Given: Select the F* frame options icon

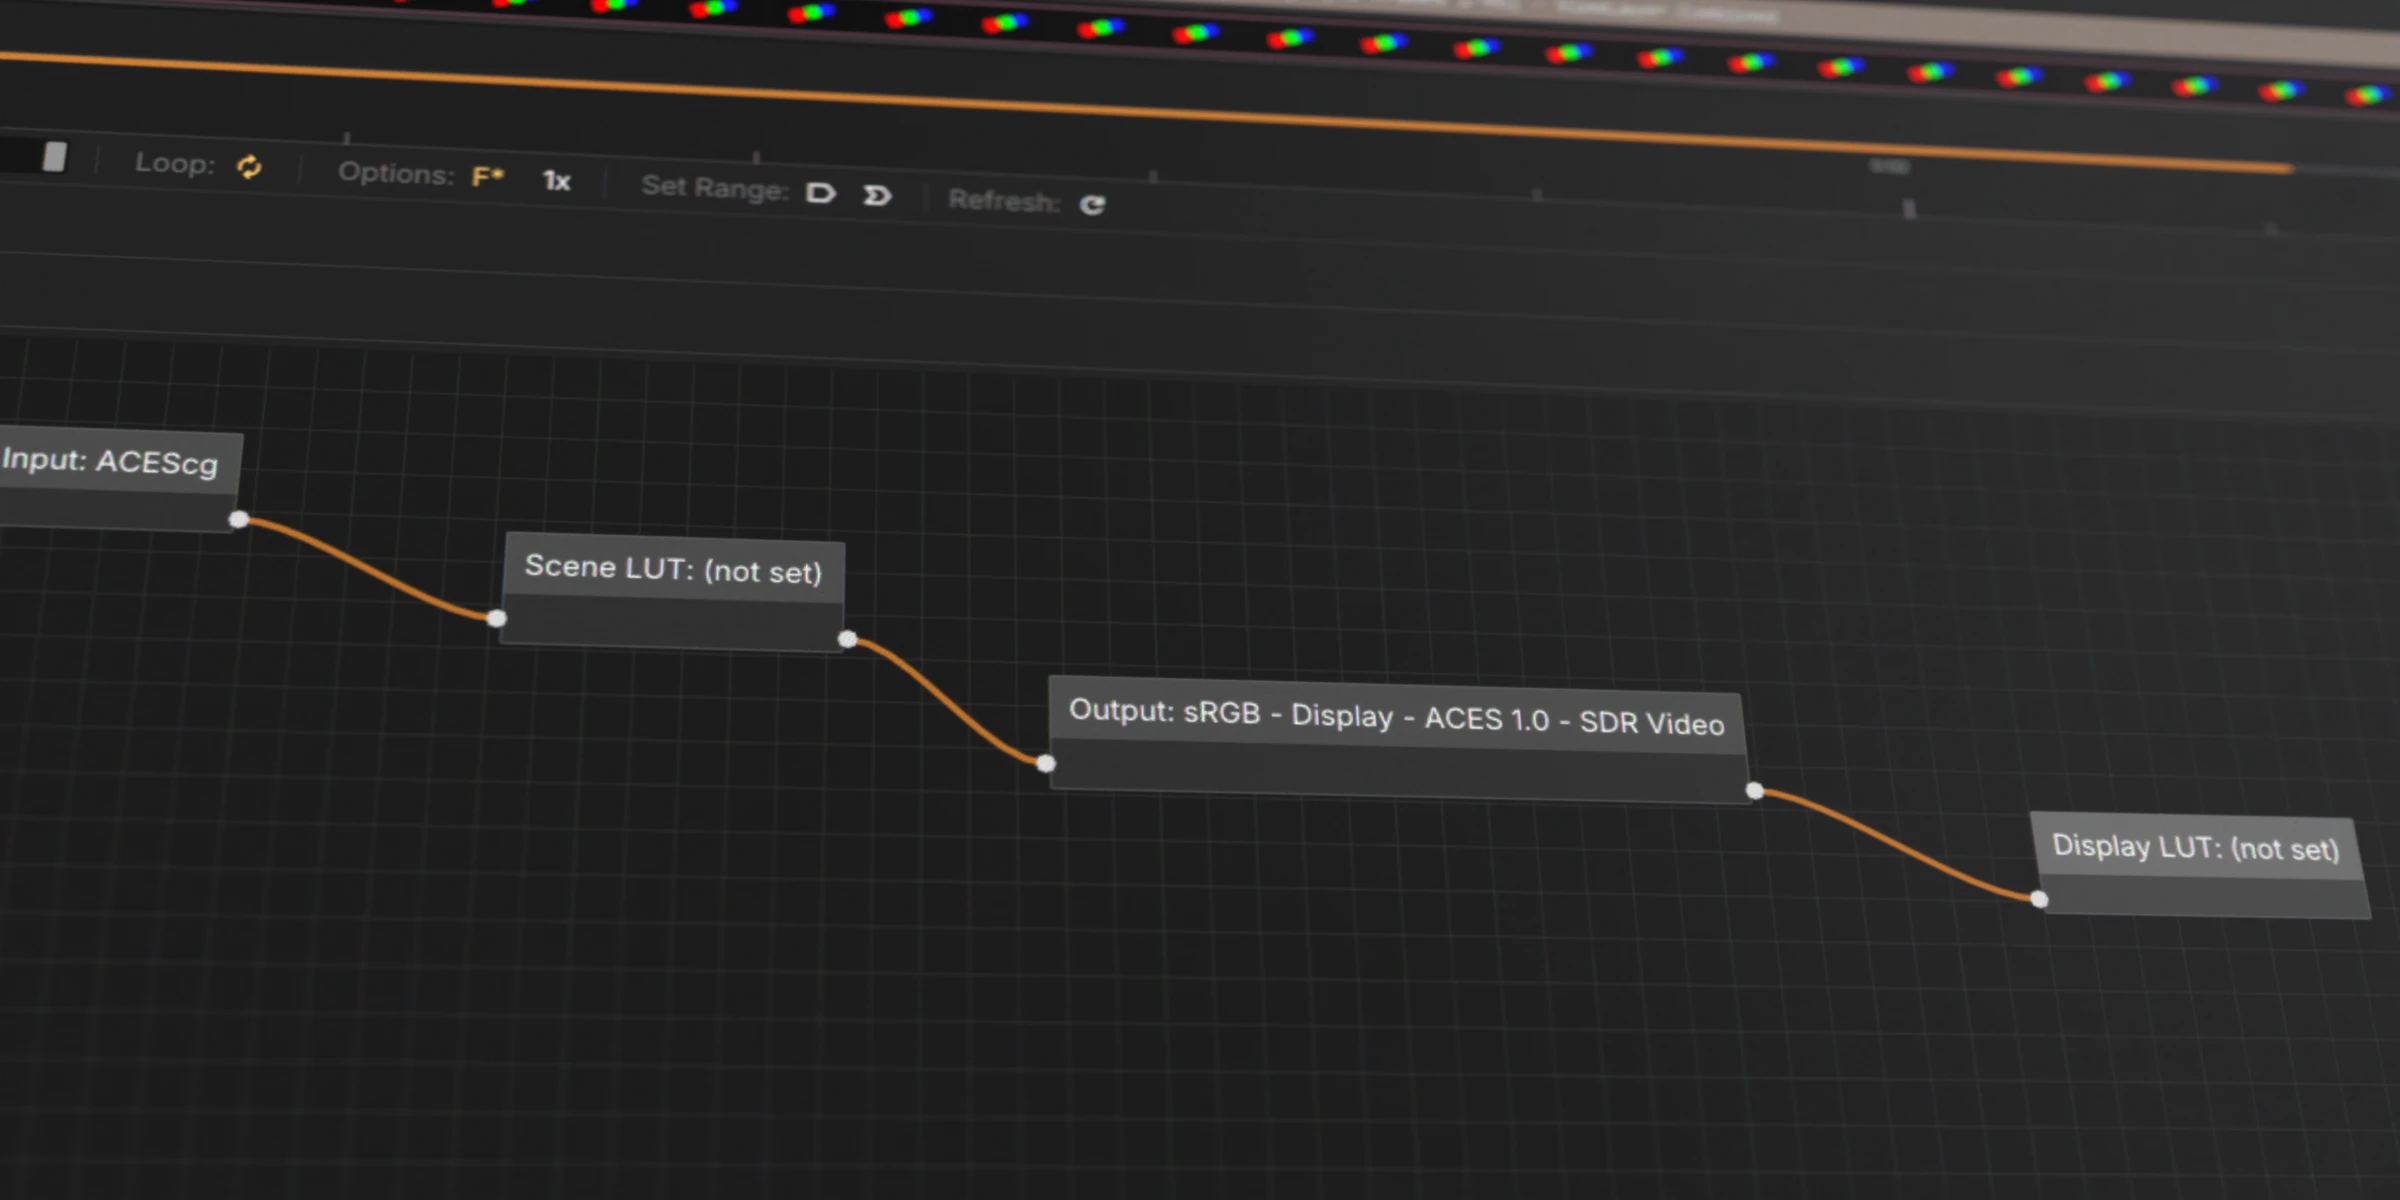Looking at the screenshot, I should pyautogui.click(x=487, y=176).
